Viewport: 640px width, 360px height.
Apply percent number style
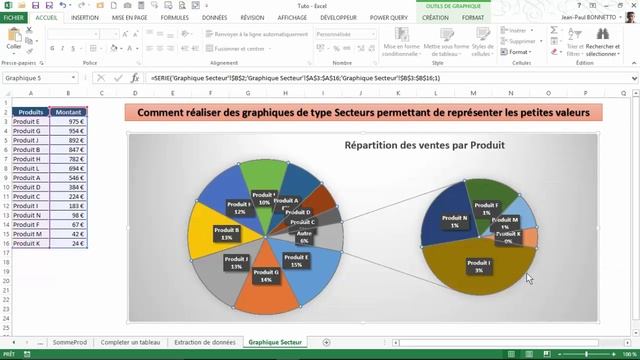coord(336,49)
